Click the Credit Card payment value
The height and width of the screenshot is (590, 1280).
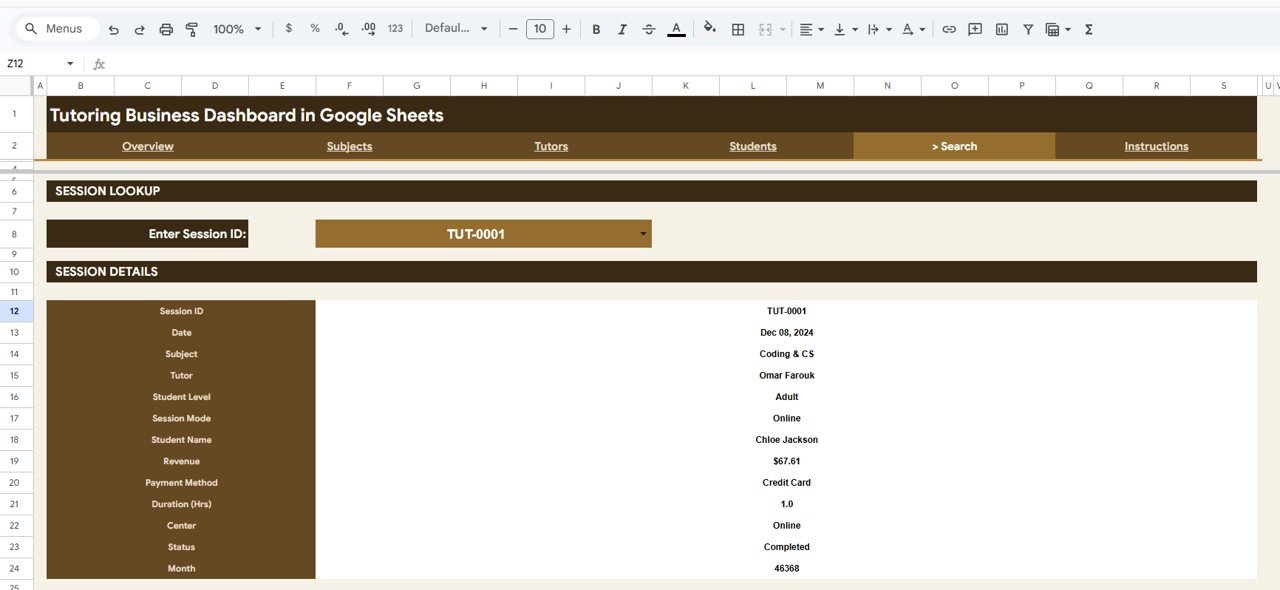pos(786,483)
